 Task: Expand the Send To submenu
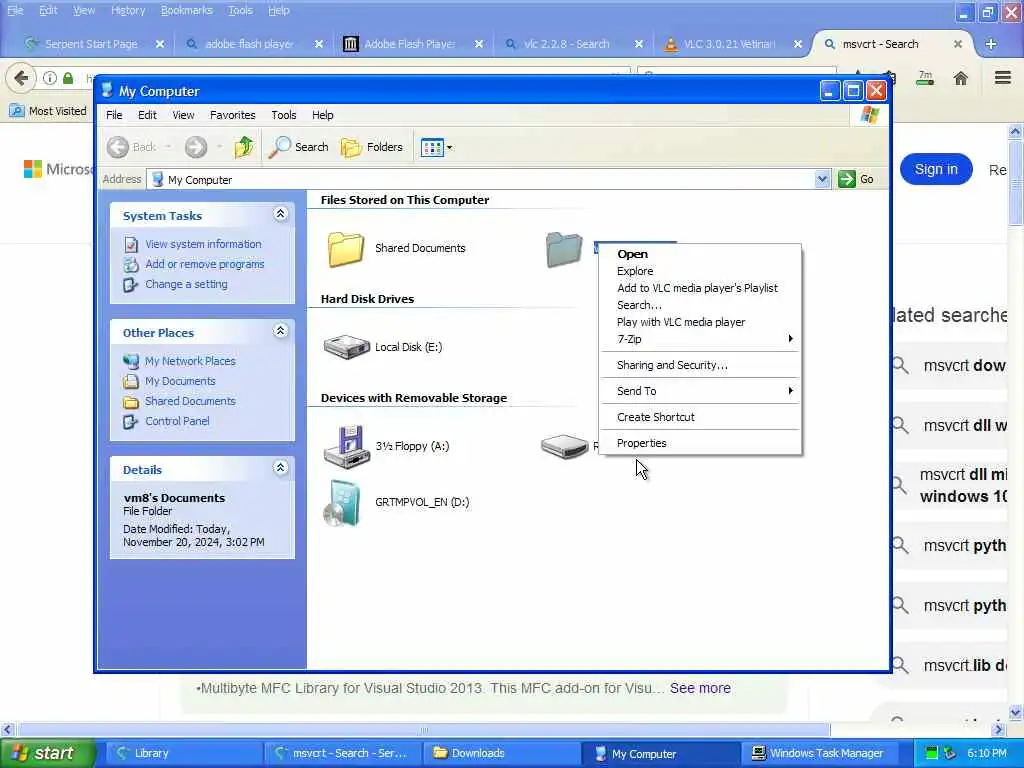coord(700,391)
